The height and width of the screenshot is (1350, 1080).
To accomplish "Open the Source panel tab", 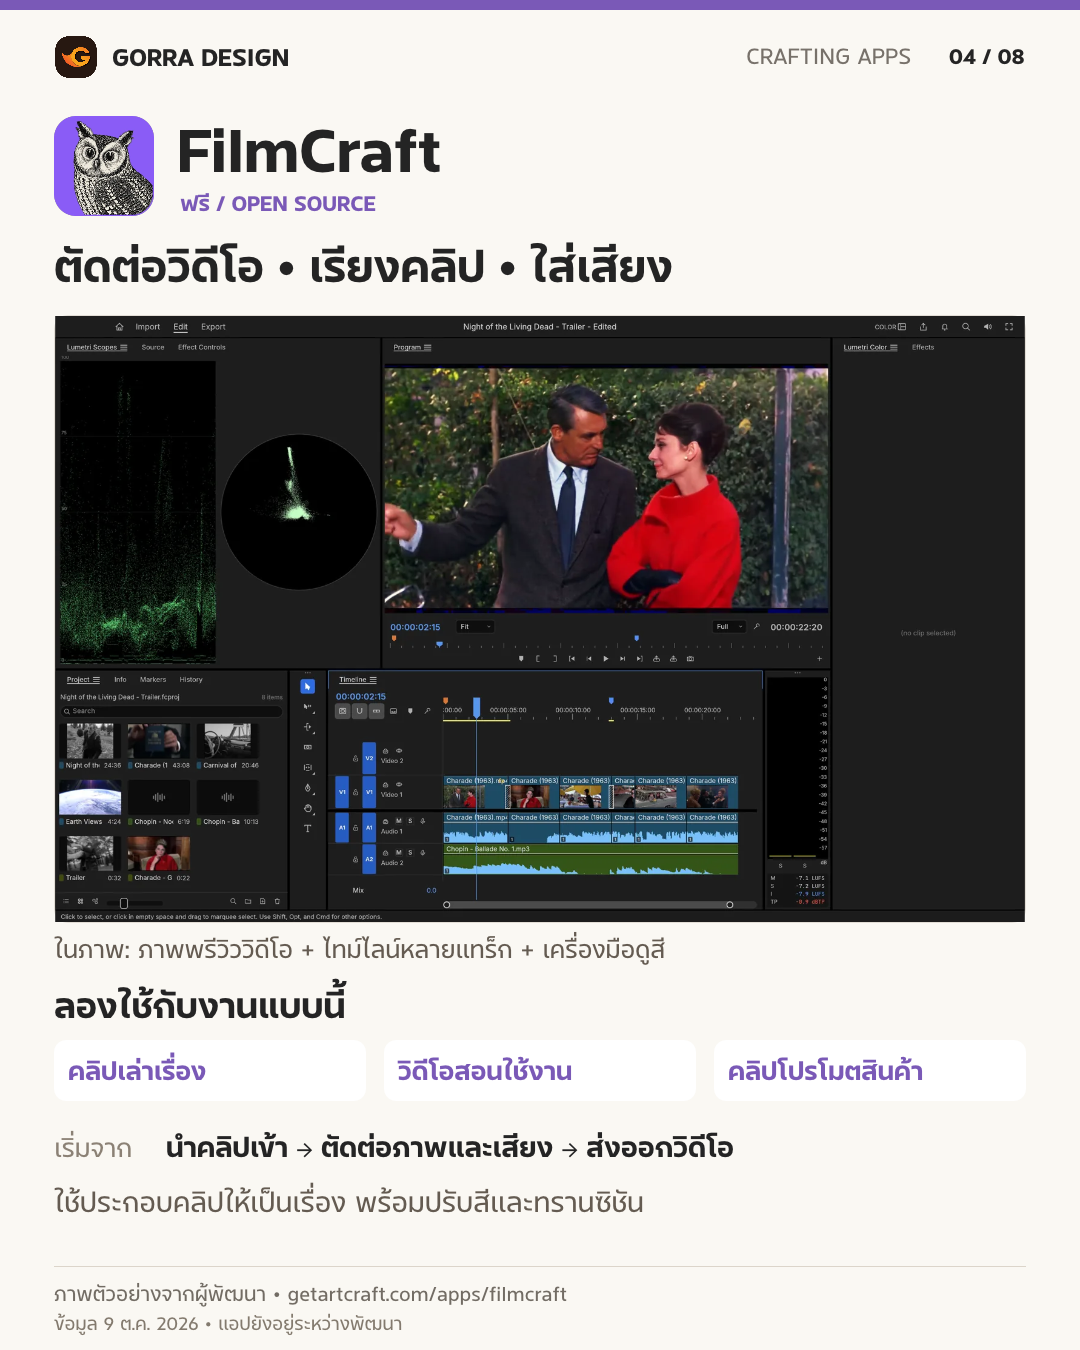I will [x=153, y=347].
